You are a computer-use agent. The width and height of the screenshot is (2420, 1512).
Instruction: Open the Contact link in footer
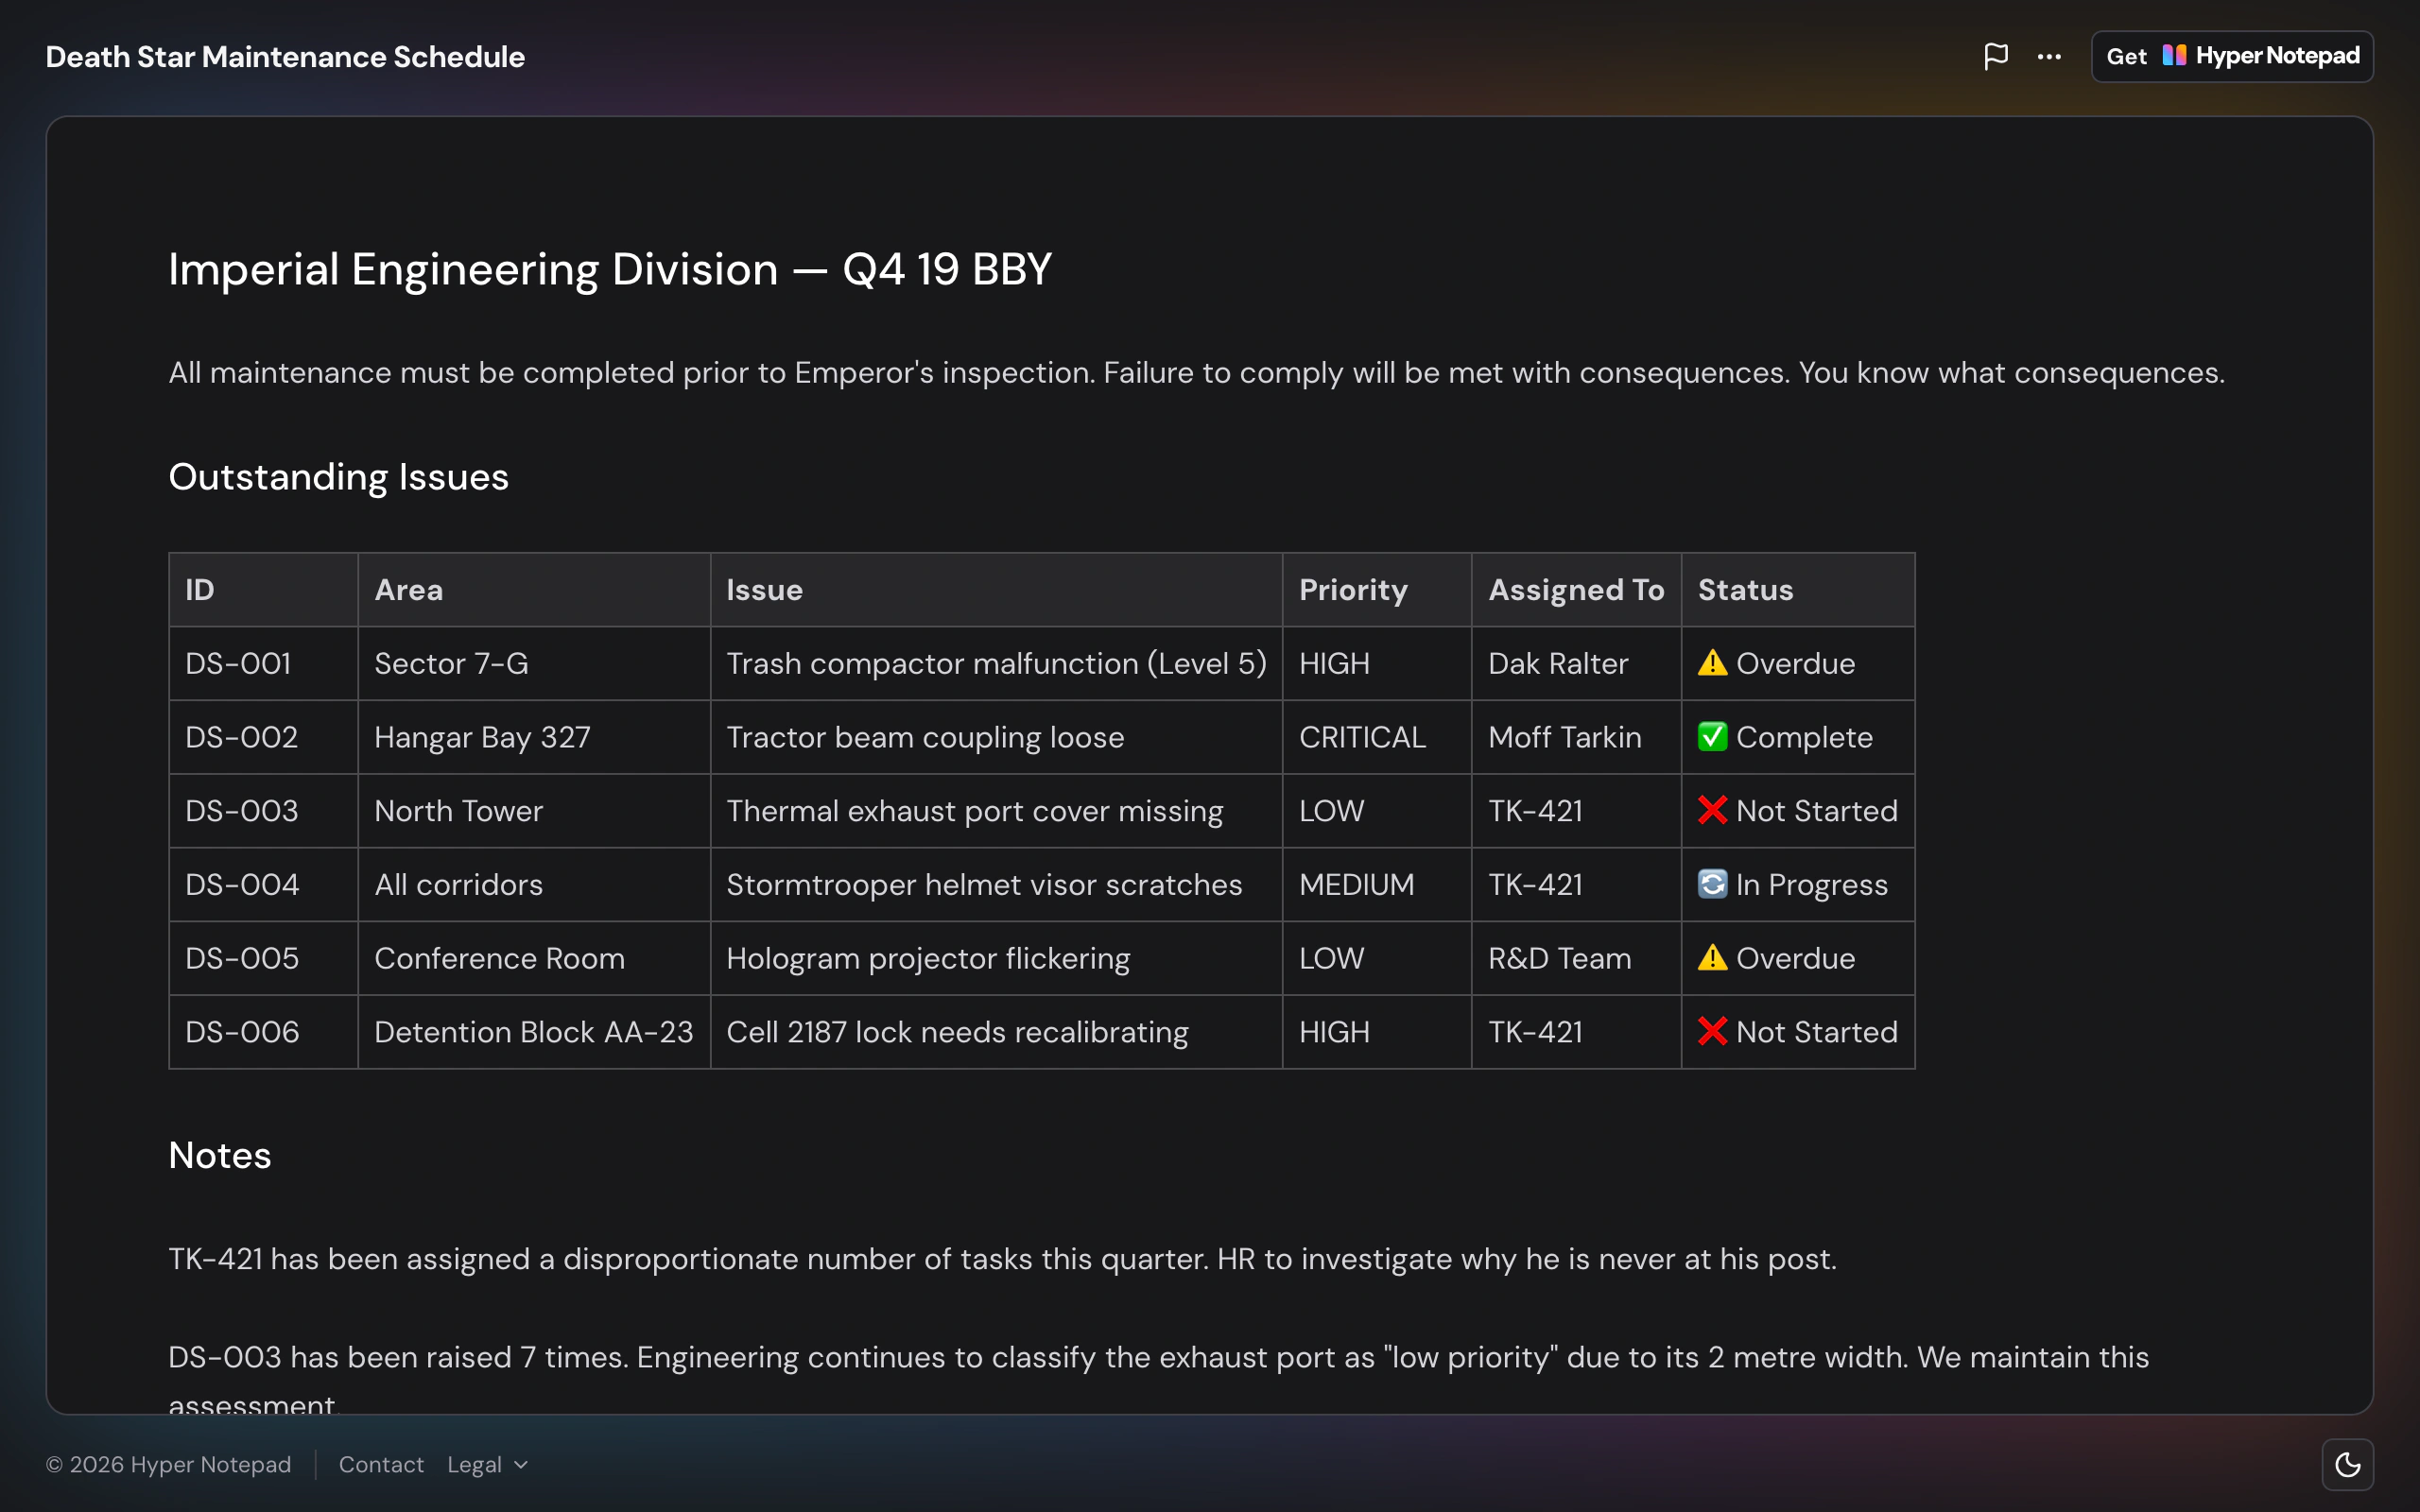click(381, 1465)
